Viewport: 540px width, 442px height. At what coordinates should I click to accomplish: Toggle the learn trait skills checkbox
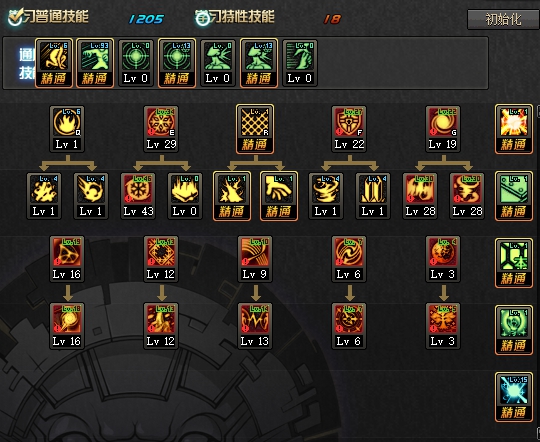point(202,18)
